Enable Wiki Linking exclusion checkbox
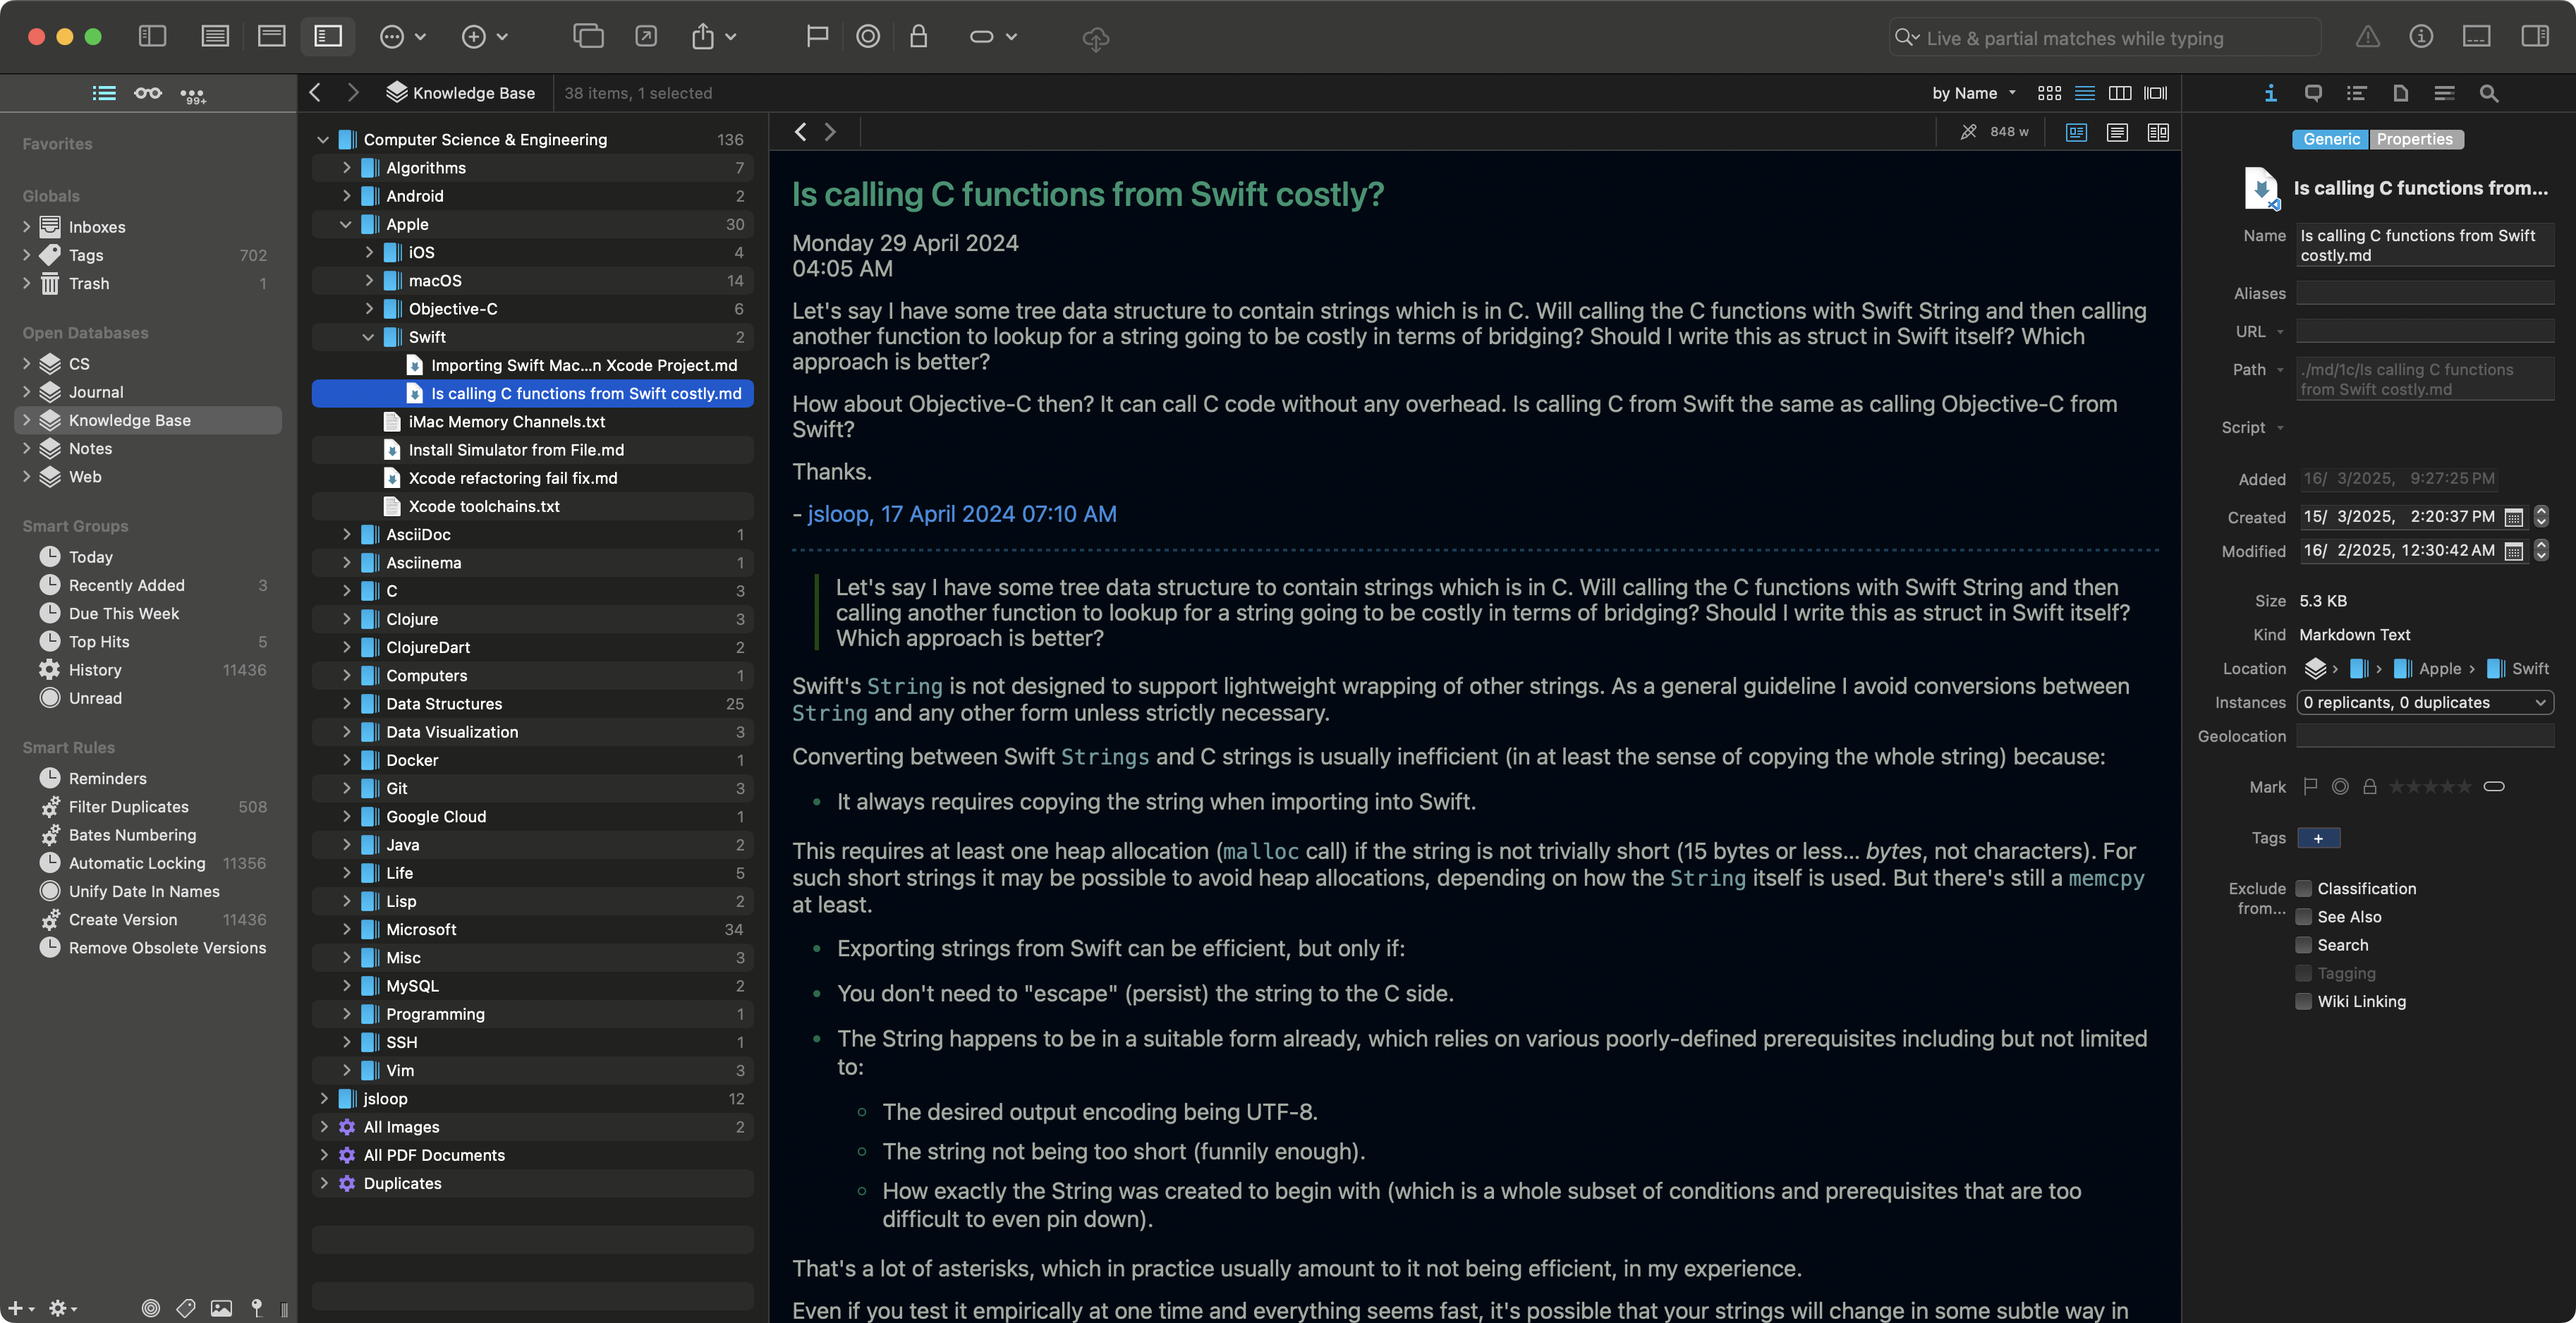 coord(2304,1001)
